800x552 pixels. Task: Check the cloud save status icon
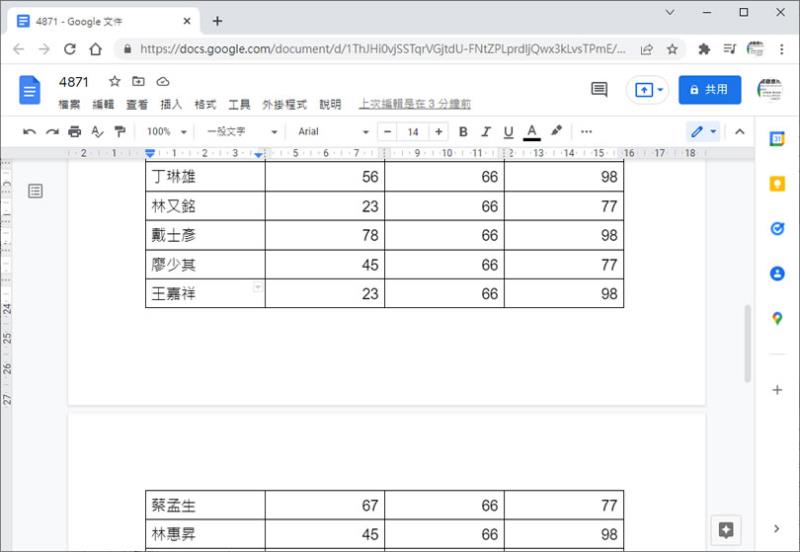[163, 81]
